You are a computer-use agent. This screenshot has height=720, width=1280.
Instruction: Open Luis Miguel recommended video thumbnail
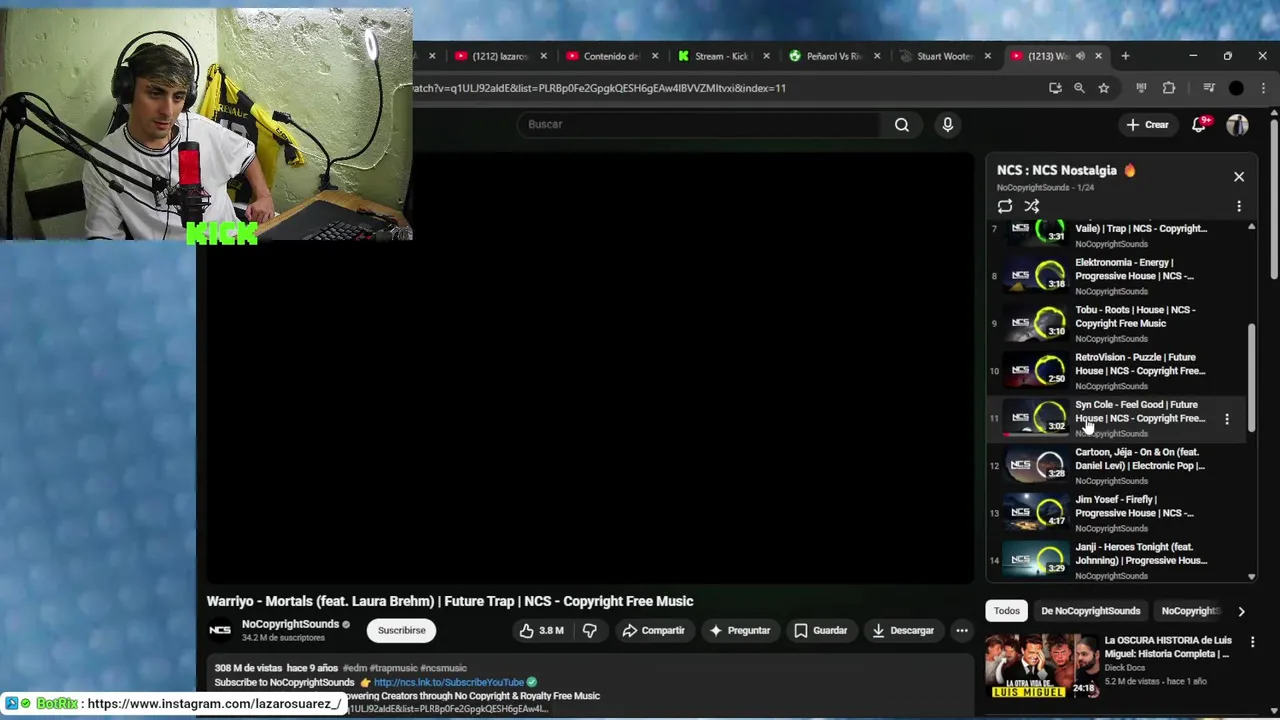coord(1041,665)
